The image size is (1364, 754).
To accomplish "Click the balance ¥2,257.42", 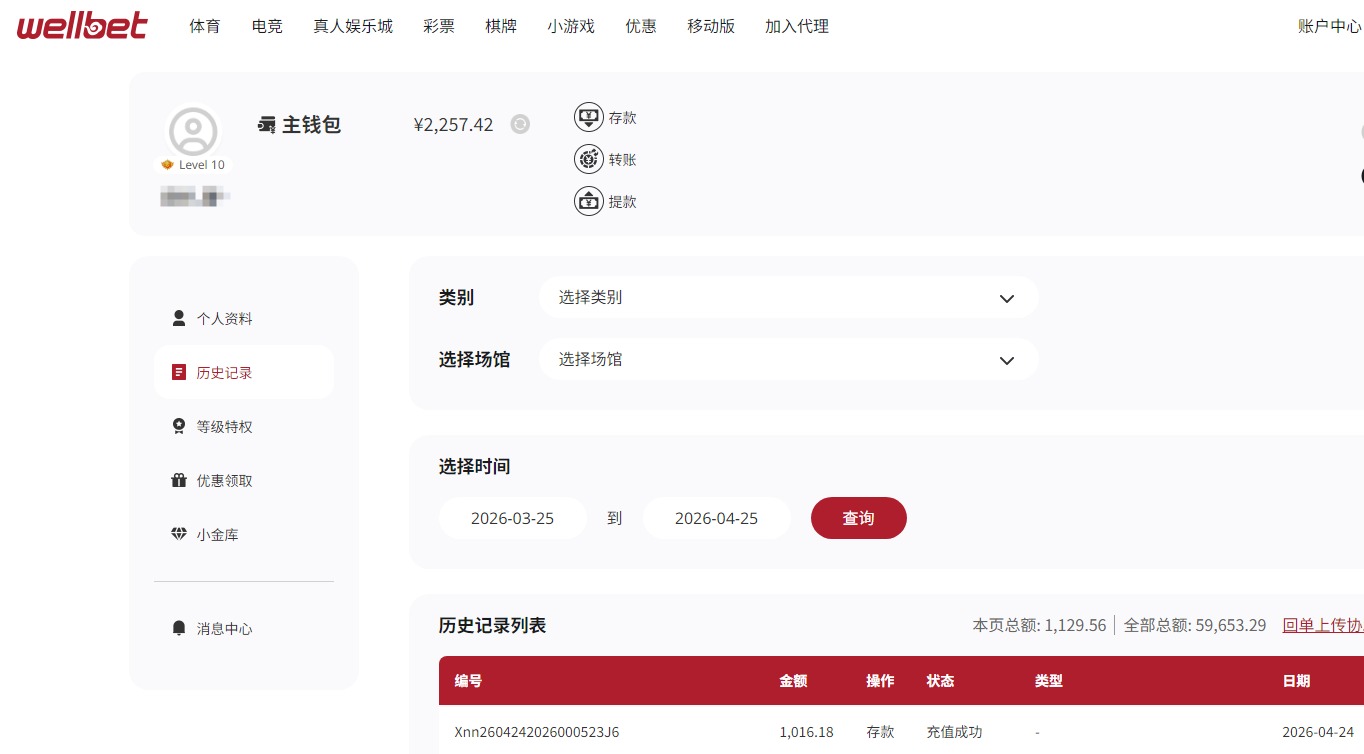I will [453, 125].
